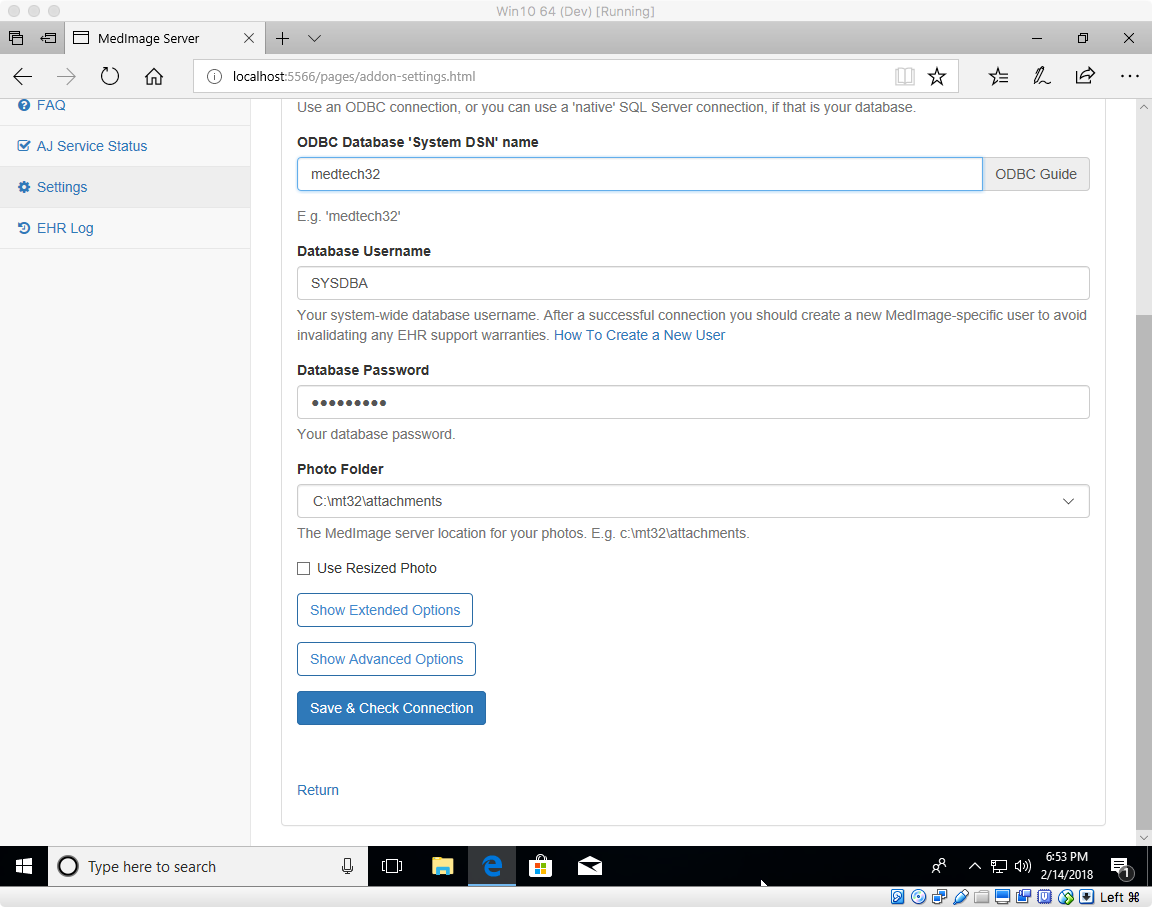Click the Cortana search box

[208, 867]
